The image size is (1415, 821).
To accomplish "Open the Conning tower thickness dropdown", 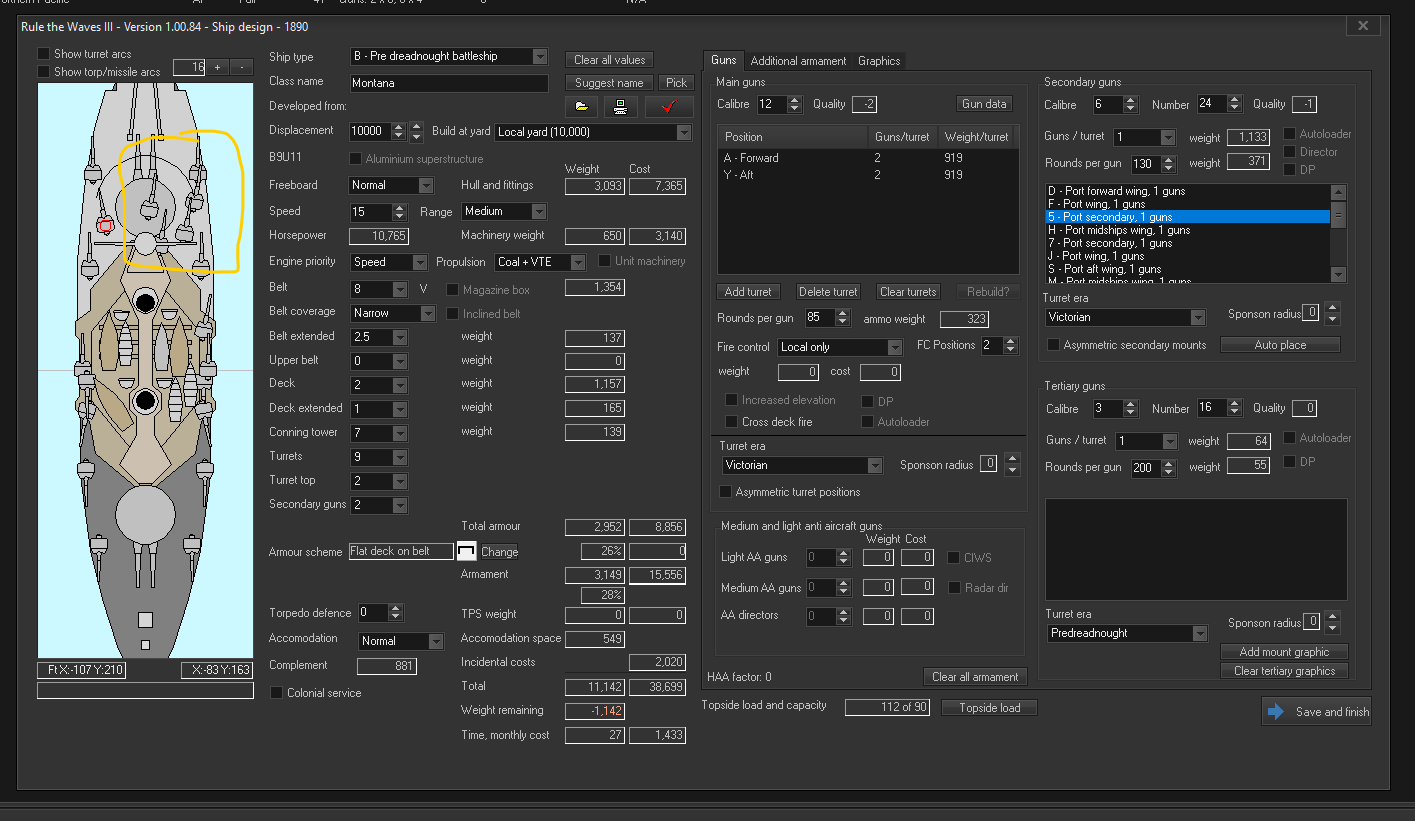I will pyautogui.click(x=400, y=433).
